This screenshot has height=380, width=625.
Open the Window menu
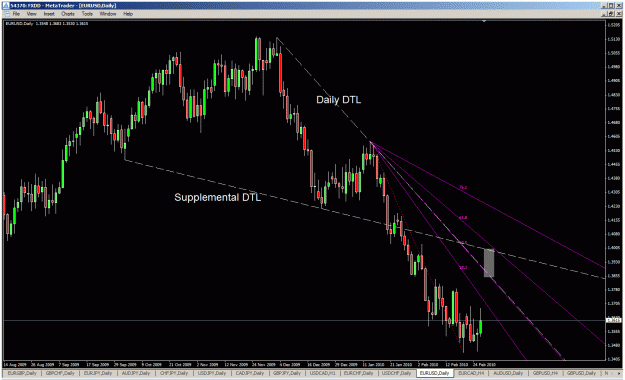click(x=108, y=14)
